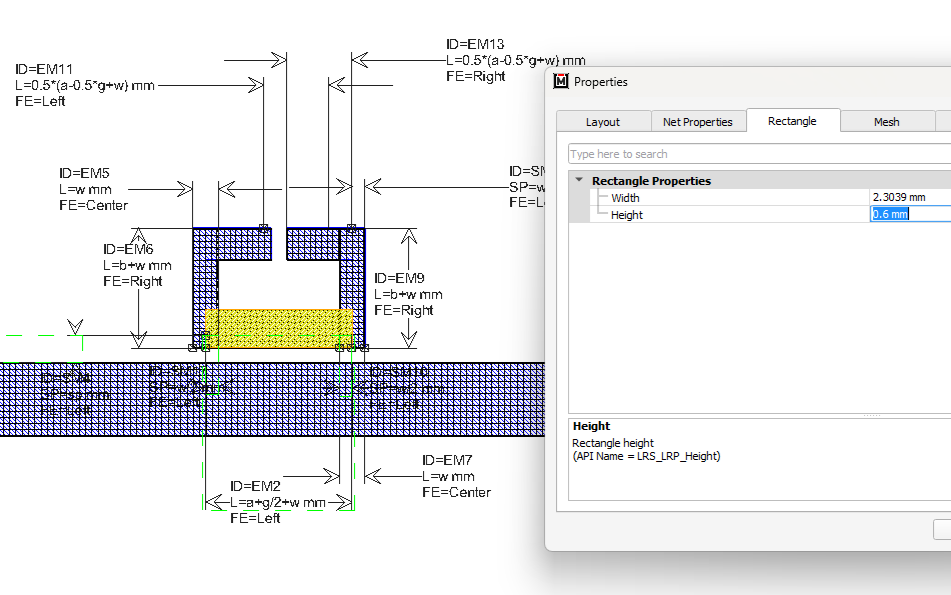
Task: Open the Net Properties tab
Action: pos(697,122)
